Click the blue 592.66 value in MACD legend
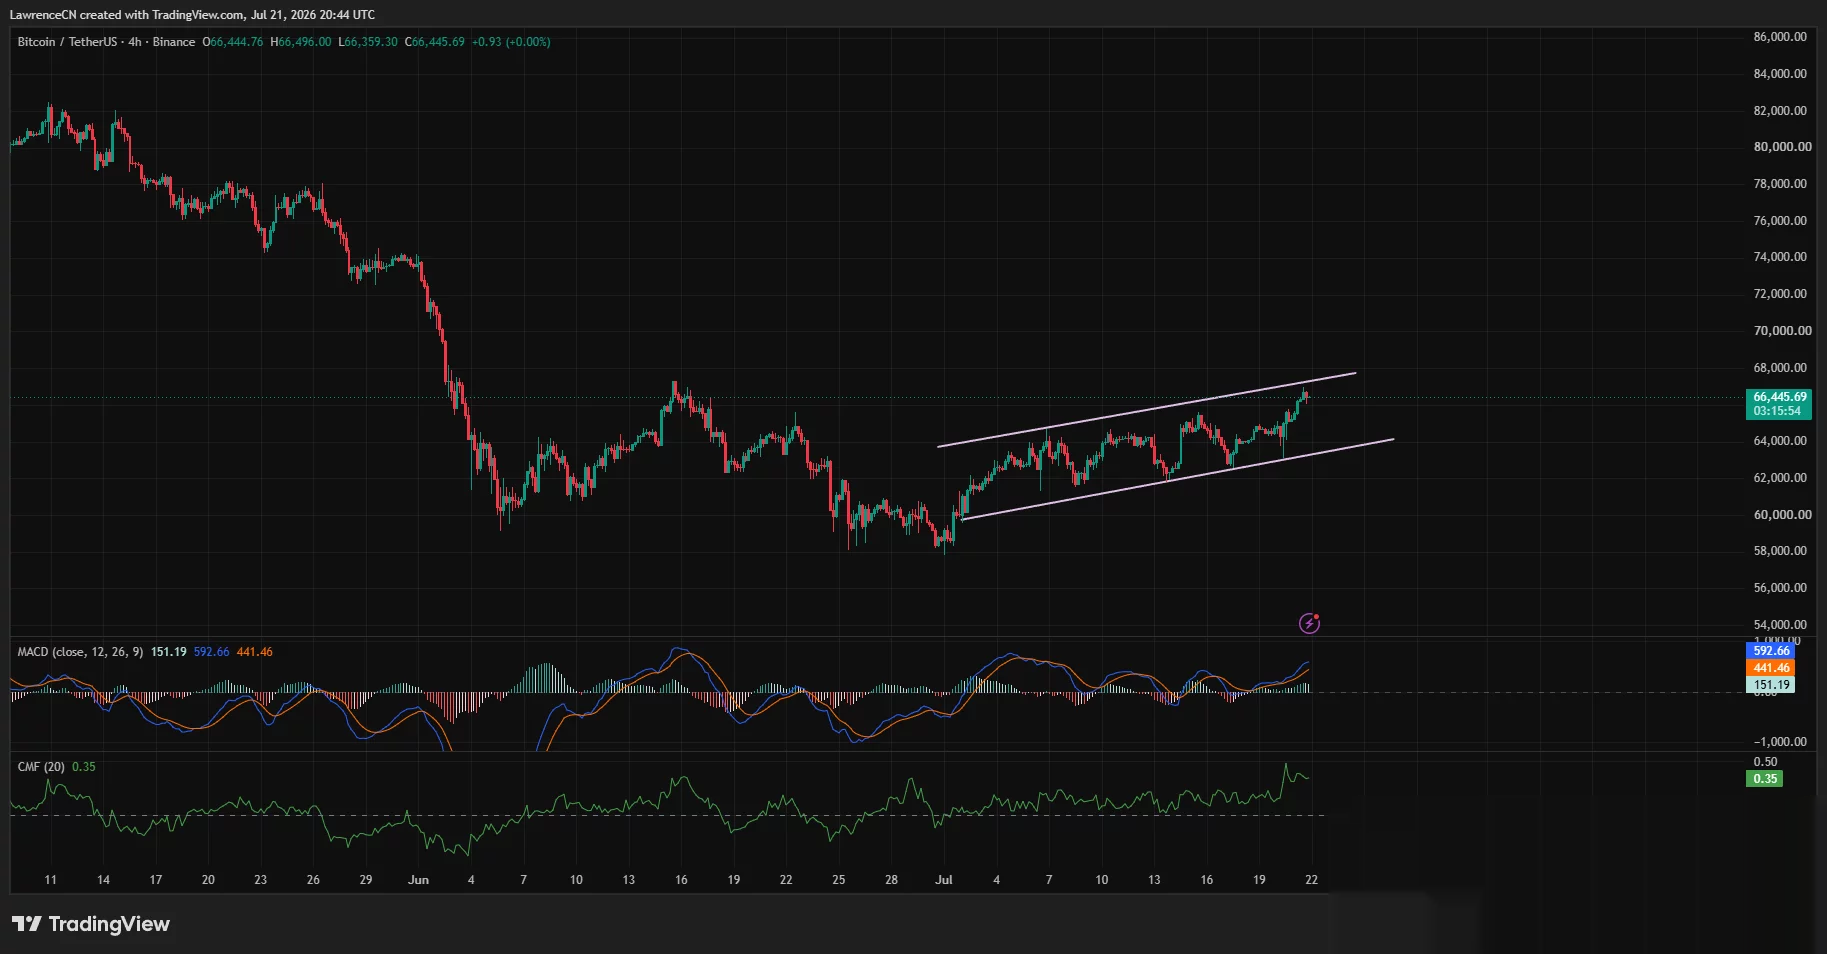The height and width of the screenshot is (954, 1827). click(x=211, y=652)
